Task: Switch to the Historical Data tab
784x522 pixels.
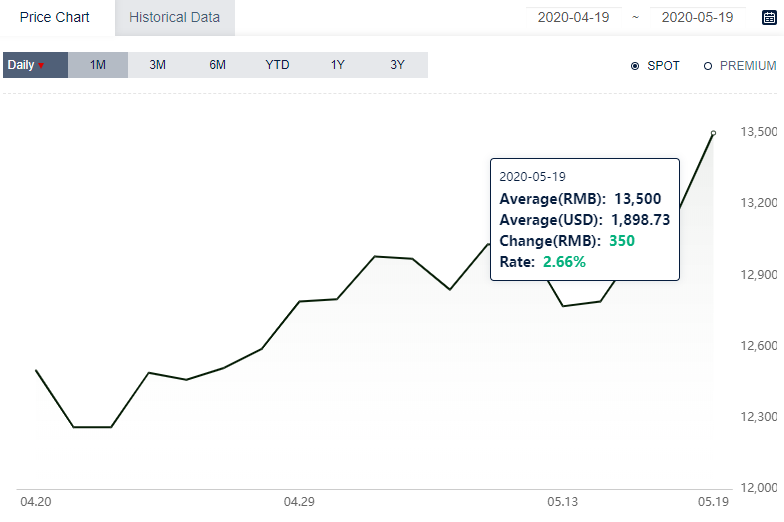Action: point(174,18)
